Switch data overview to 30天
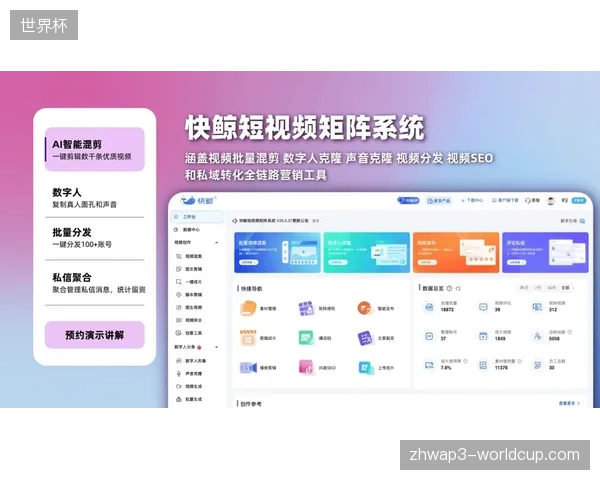Screen dimensions: 600x480 551,287
